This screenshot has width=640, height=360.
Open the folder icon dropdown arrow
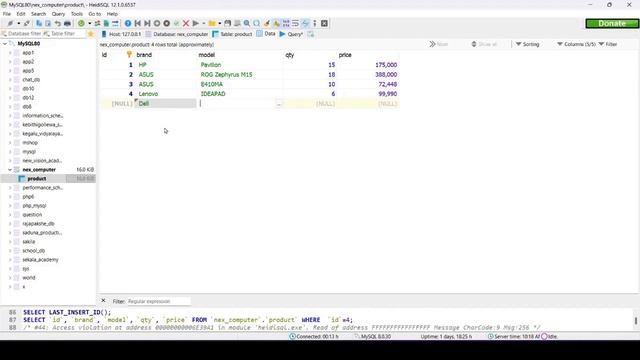click(x=219, y=23)
